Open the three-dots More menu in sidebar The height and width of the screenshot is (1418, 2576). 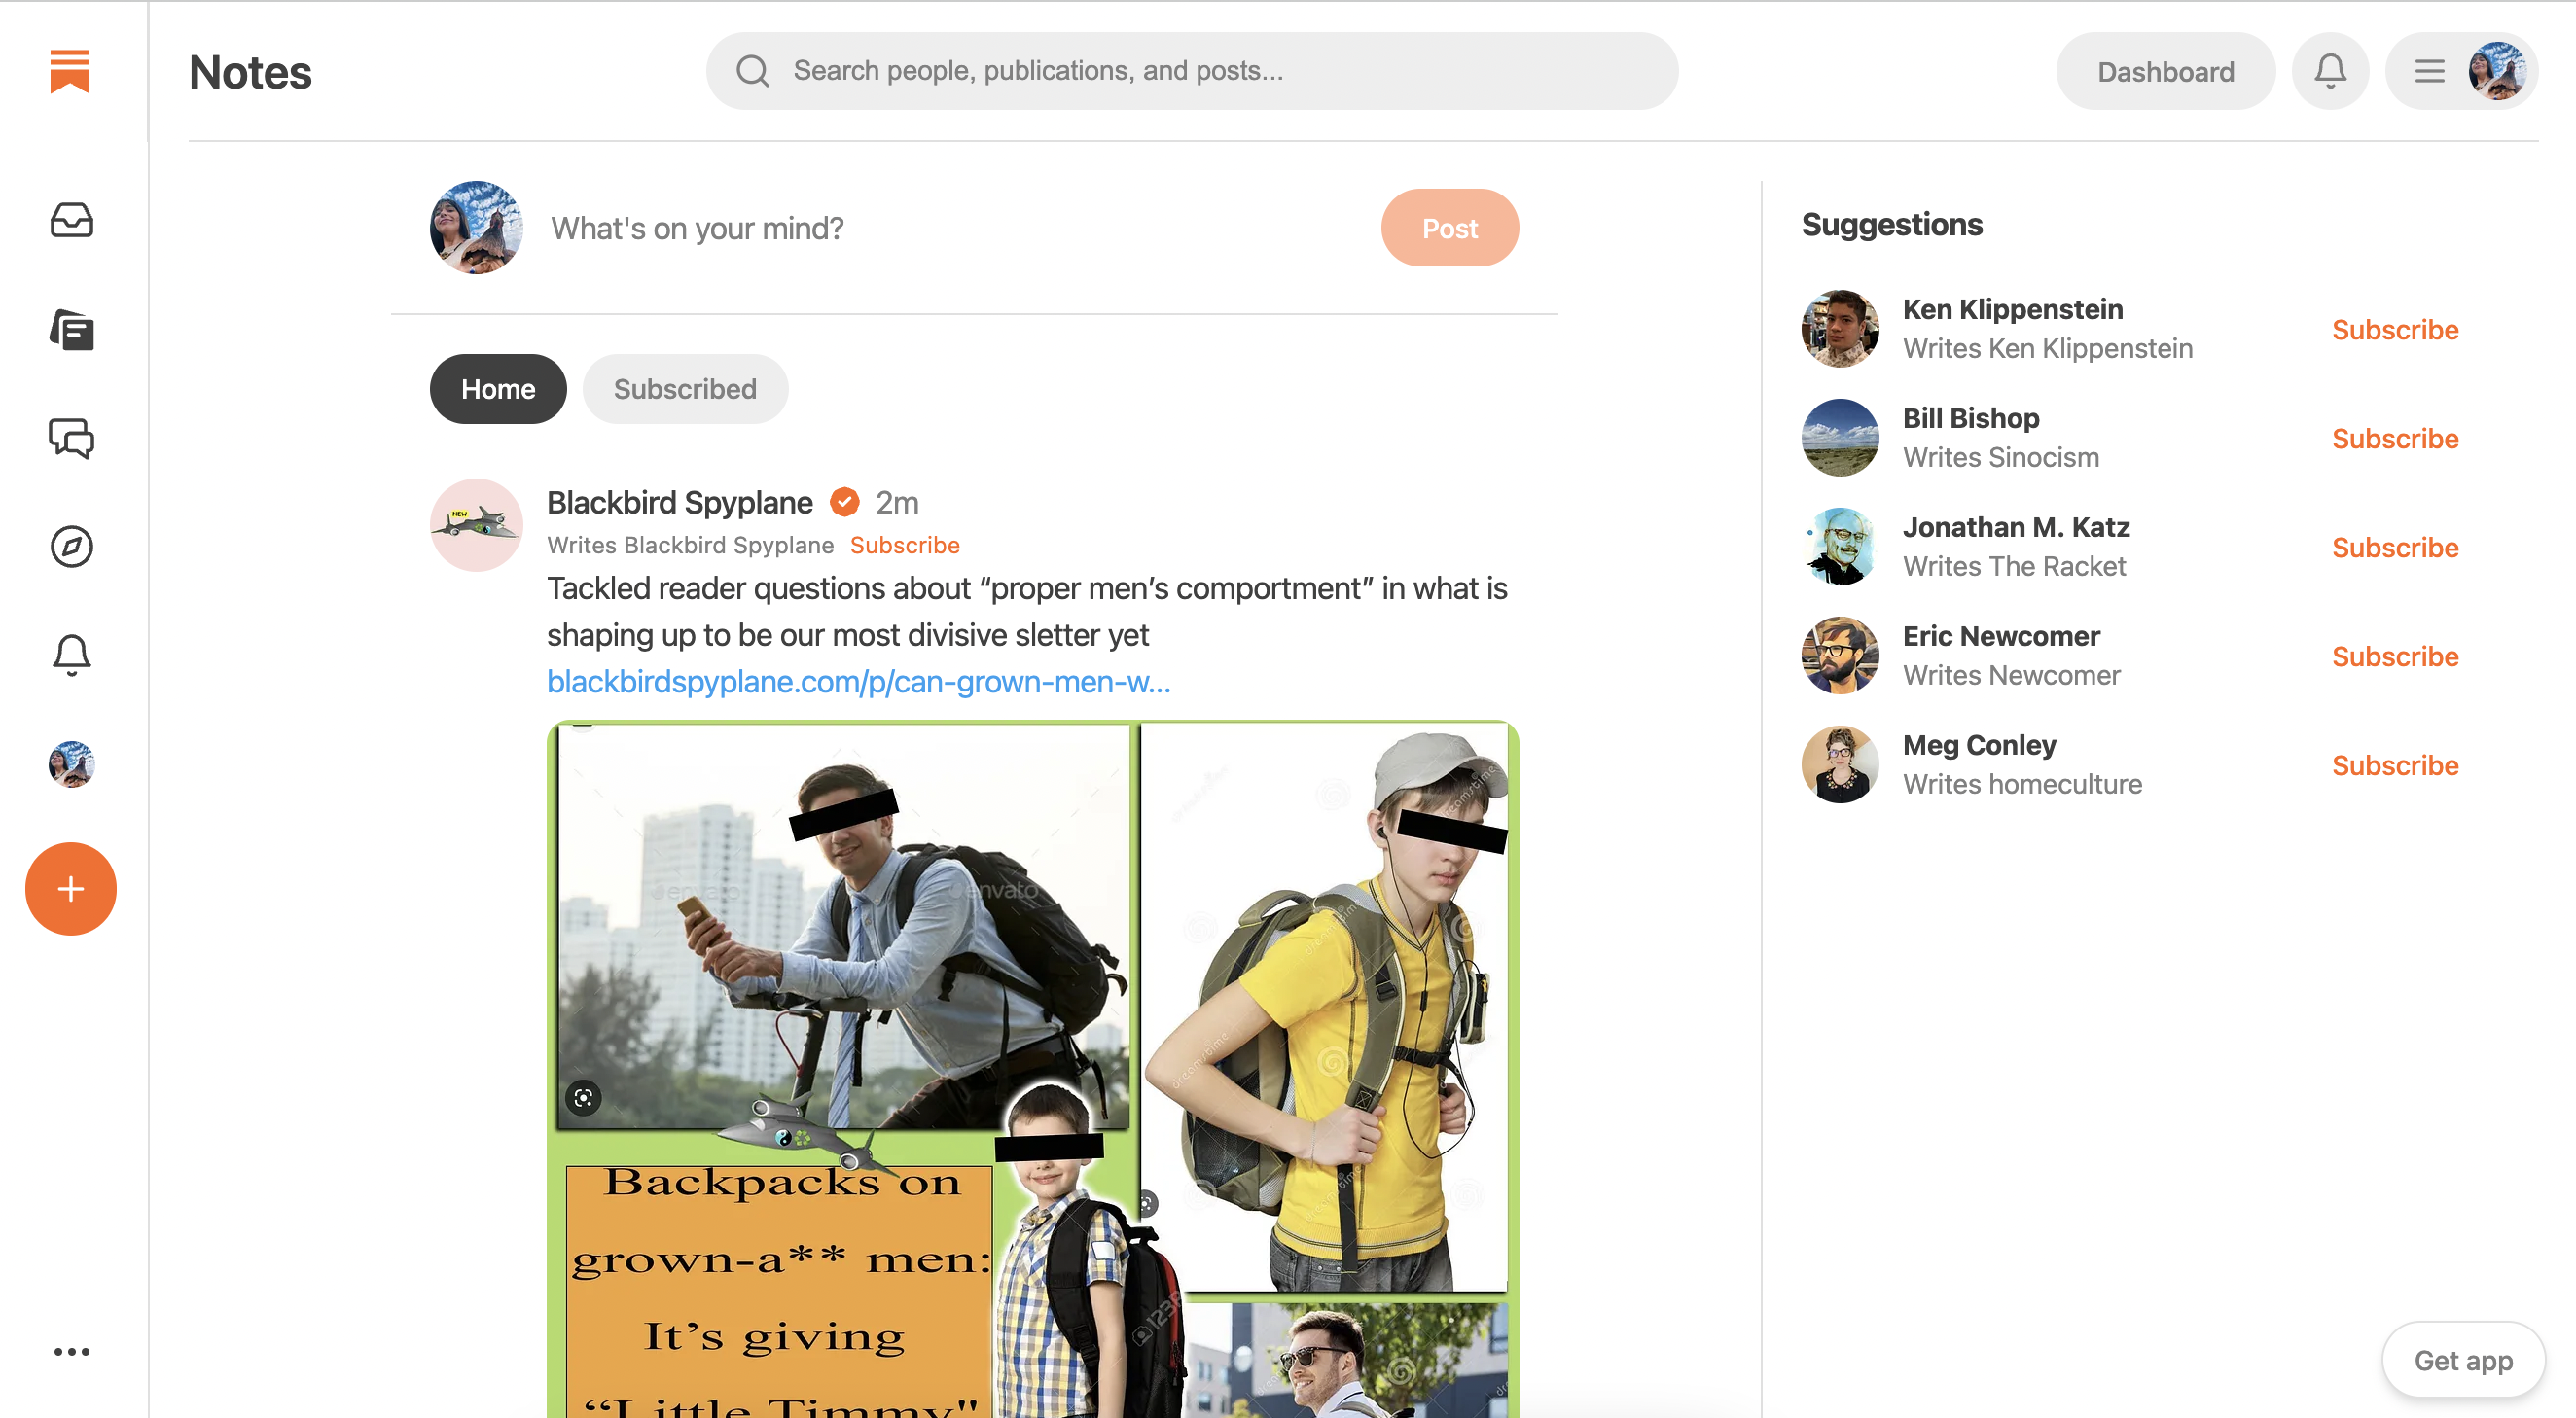(x=71, y=1351)
